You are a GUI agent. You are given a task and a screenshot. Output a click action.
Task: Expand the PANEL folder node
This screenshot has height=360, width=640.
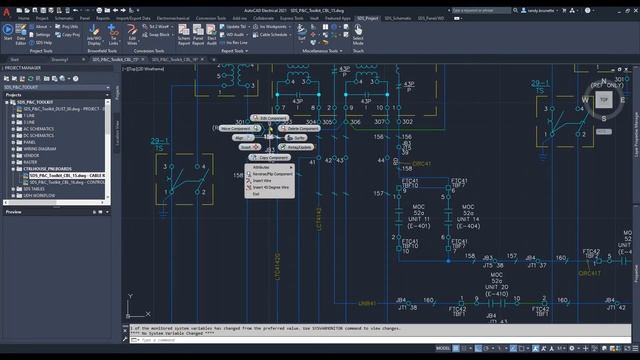13,142
